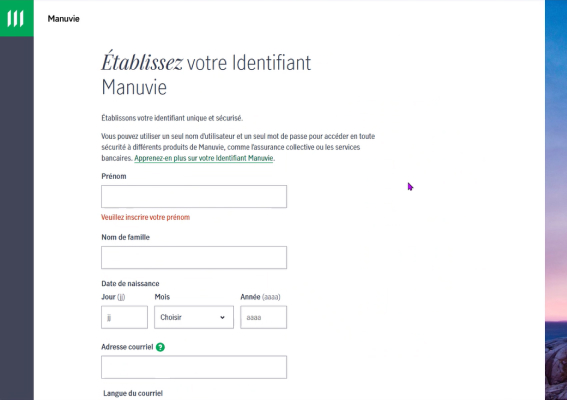The image size is (567, 400).
Task: Click the Langue du courriel label
Action: point(133,393)
